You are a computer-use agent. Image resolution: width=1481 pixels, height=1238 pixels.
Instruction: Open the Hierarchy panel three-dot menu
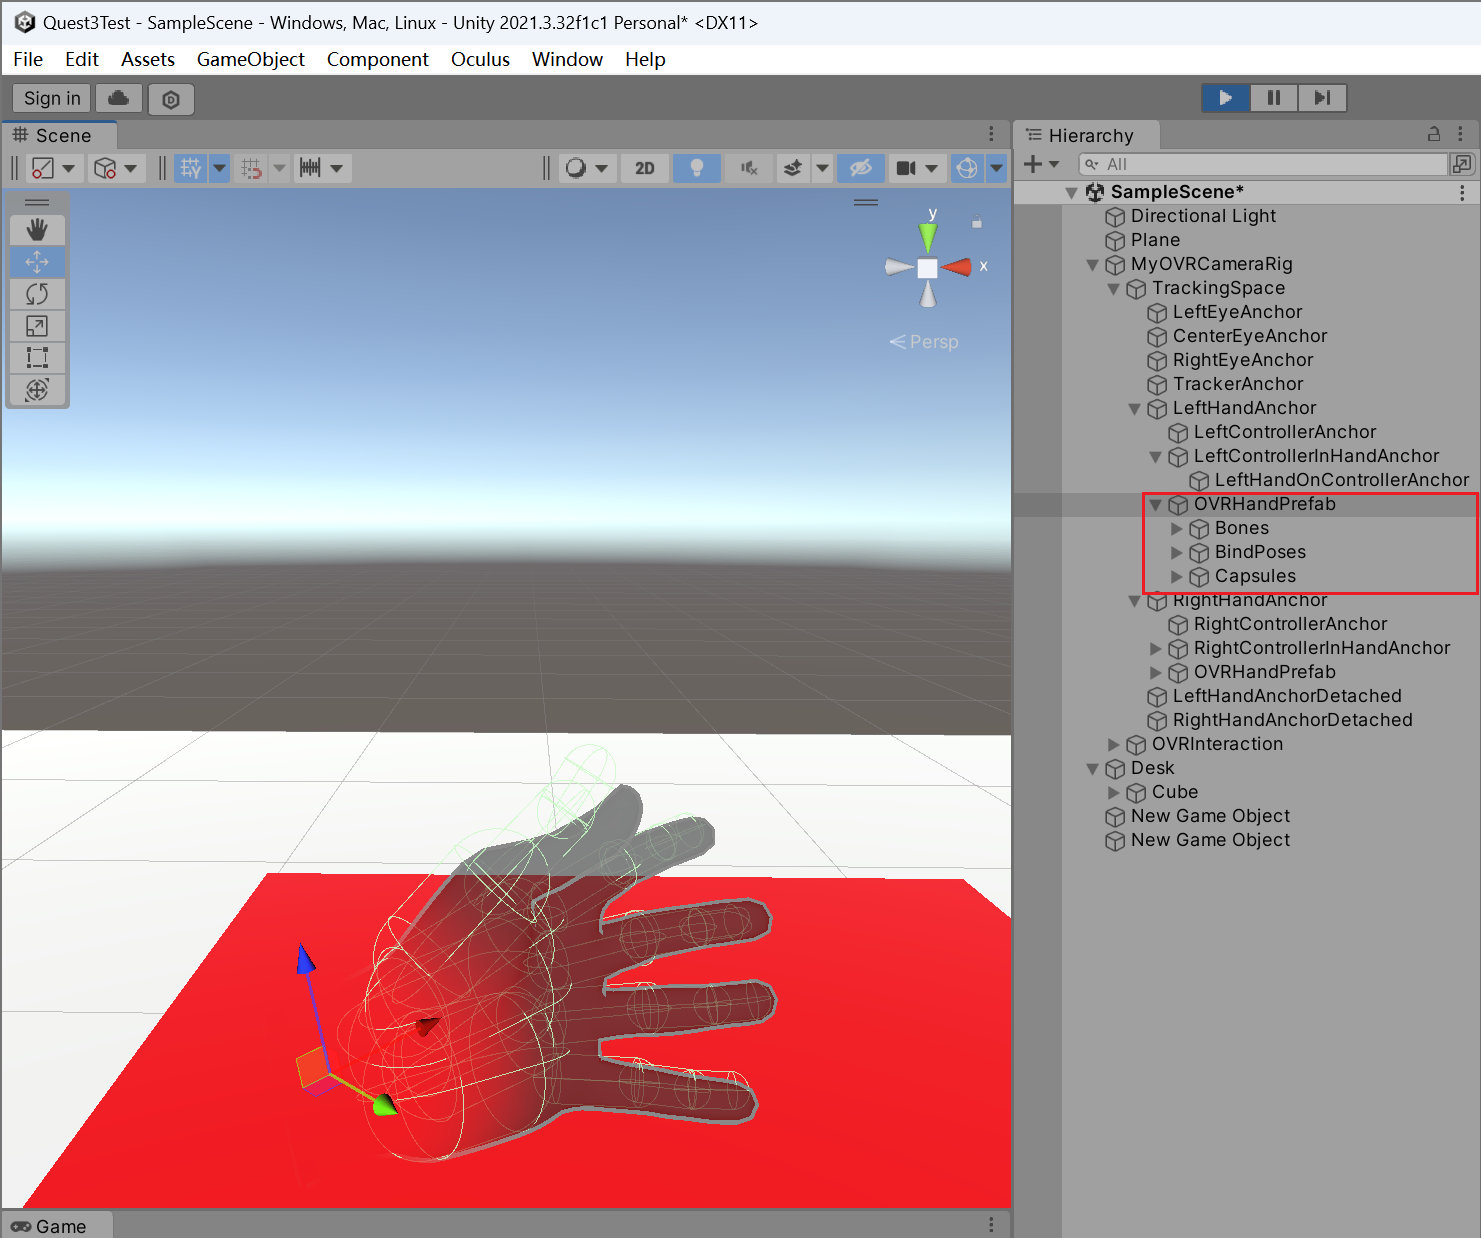pyautogui.click(x=1460, y=134)
